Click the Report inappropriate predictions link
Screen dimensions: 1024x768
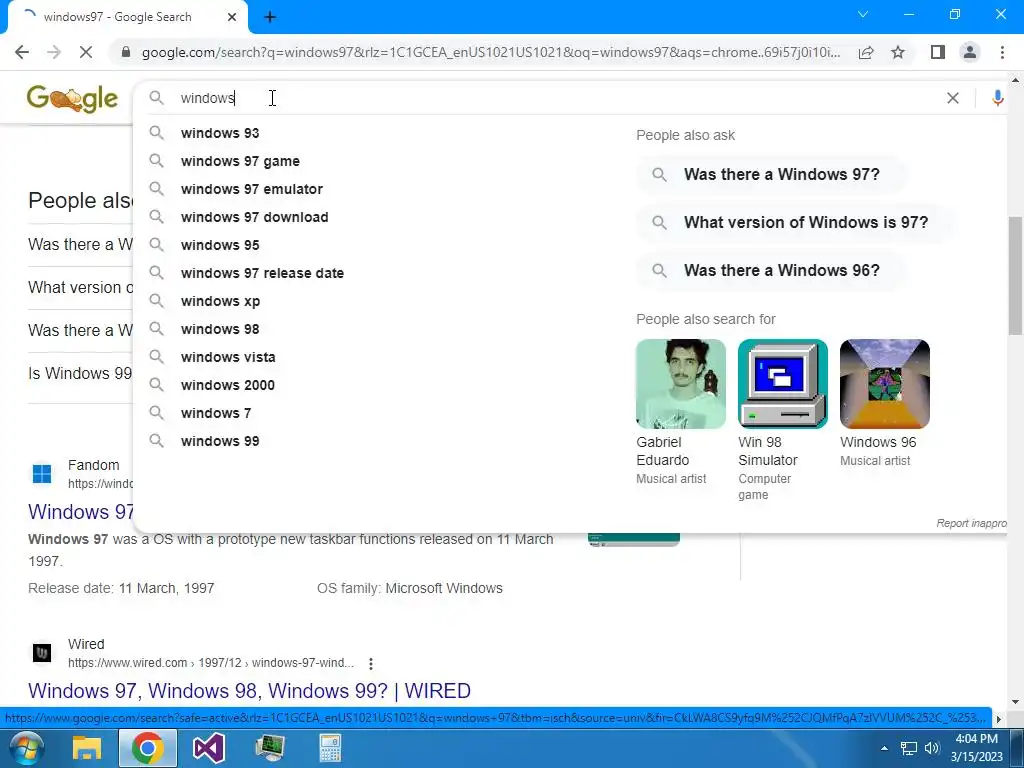[972, 523]
